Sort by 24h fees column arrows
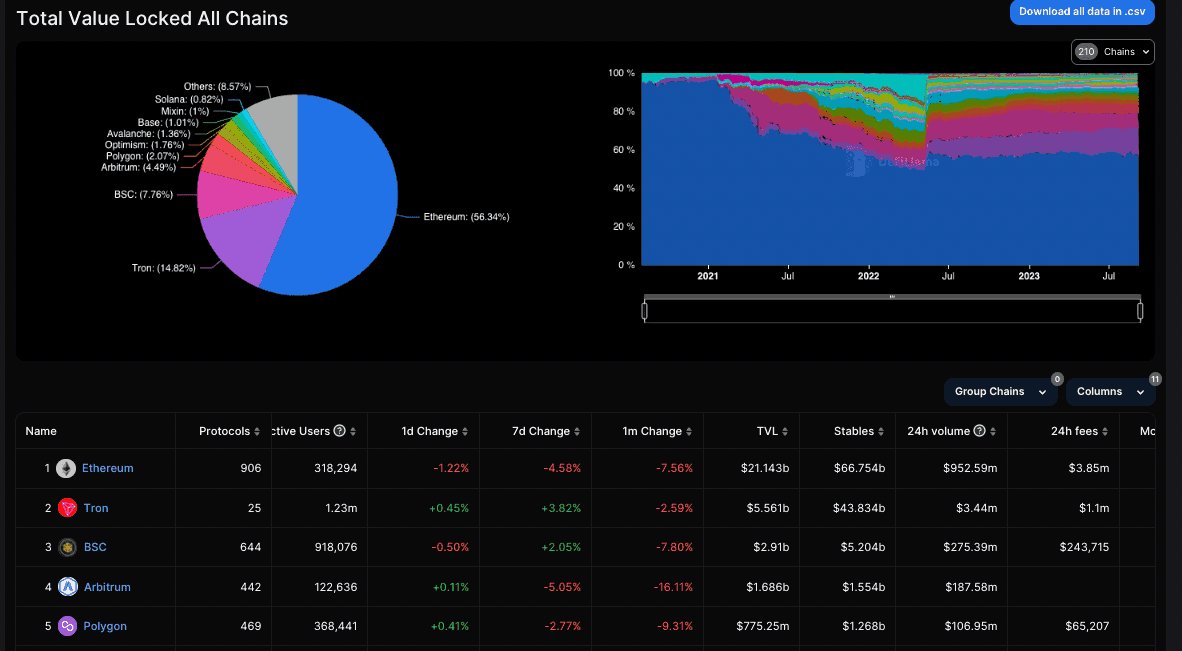This screenshot has height=651, width=1182. [1105, 432]
